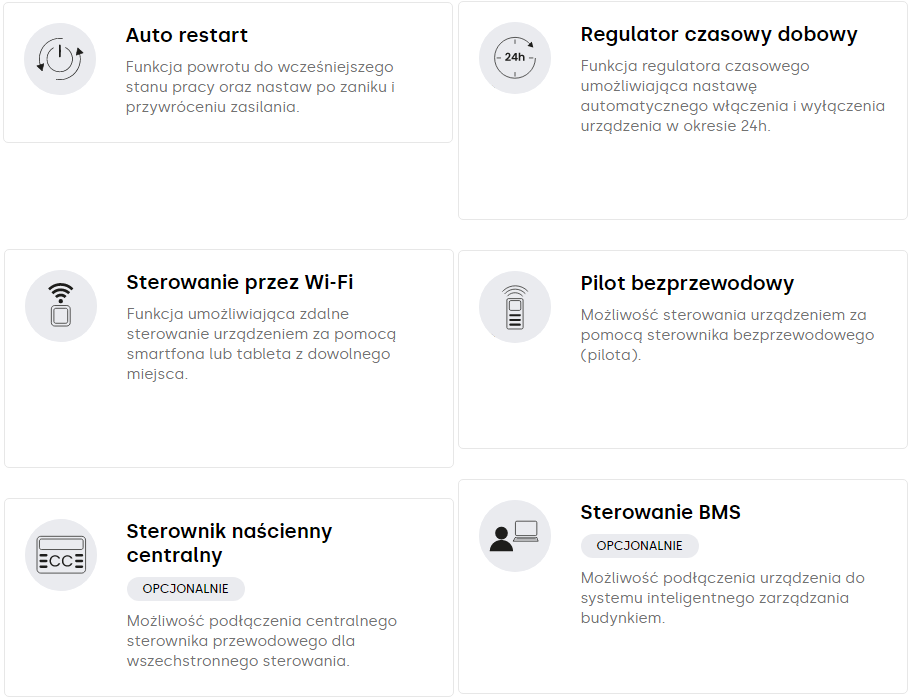Click the Sterownik naścienny centralny heading
This screenshot has width=914, height=699.
pos(229,543)
